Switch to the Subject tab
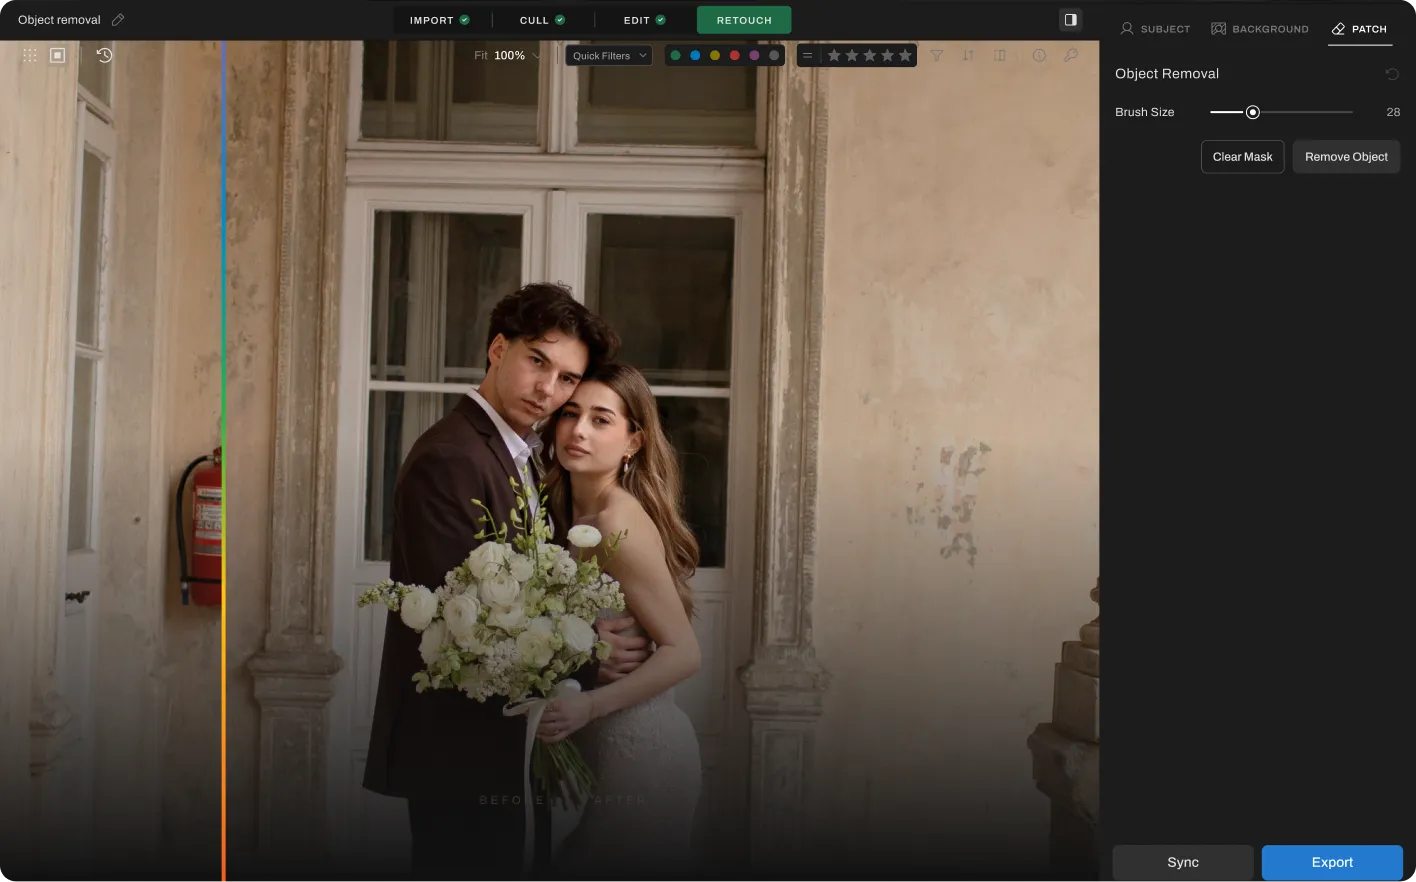 pos(1155,29)
